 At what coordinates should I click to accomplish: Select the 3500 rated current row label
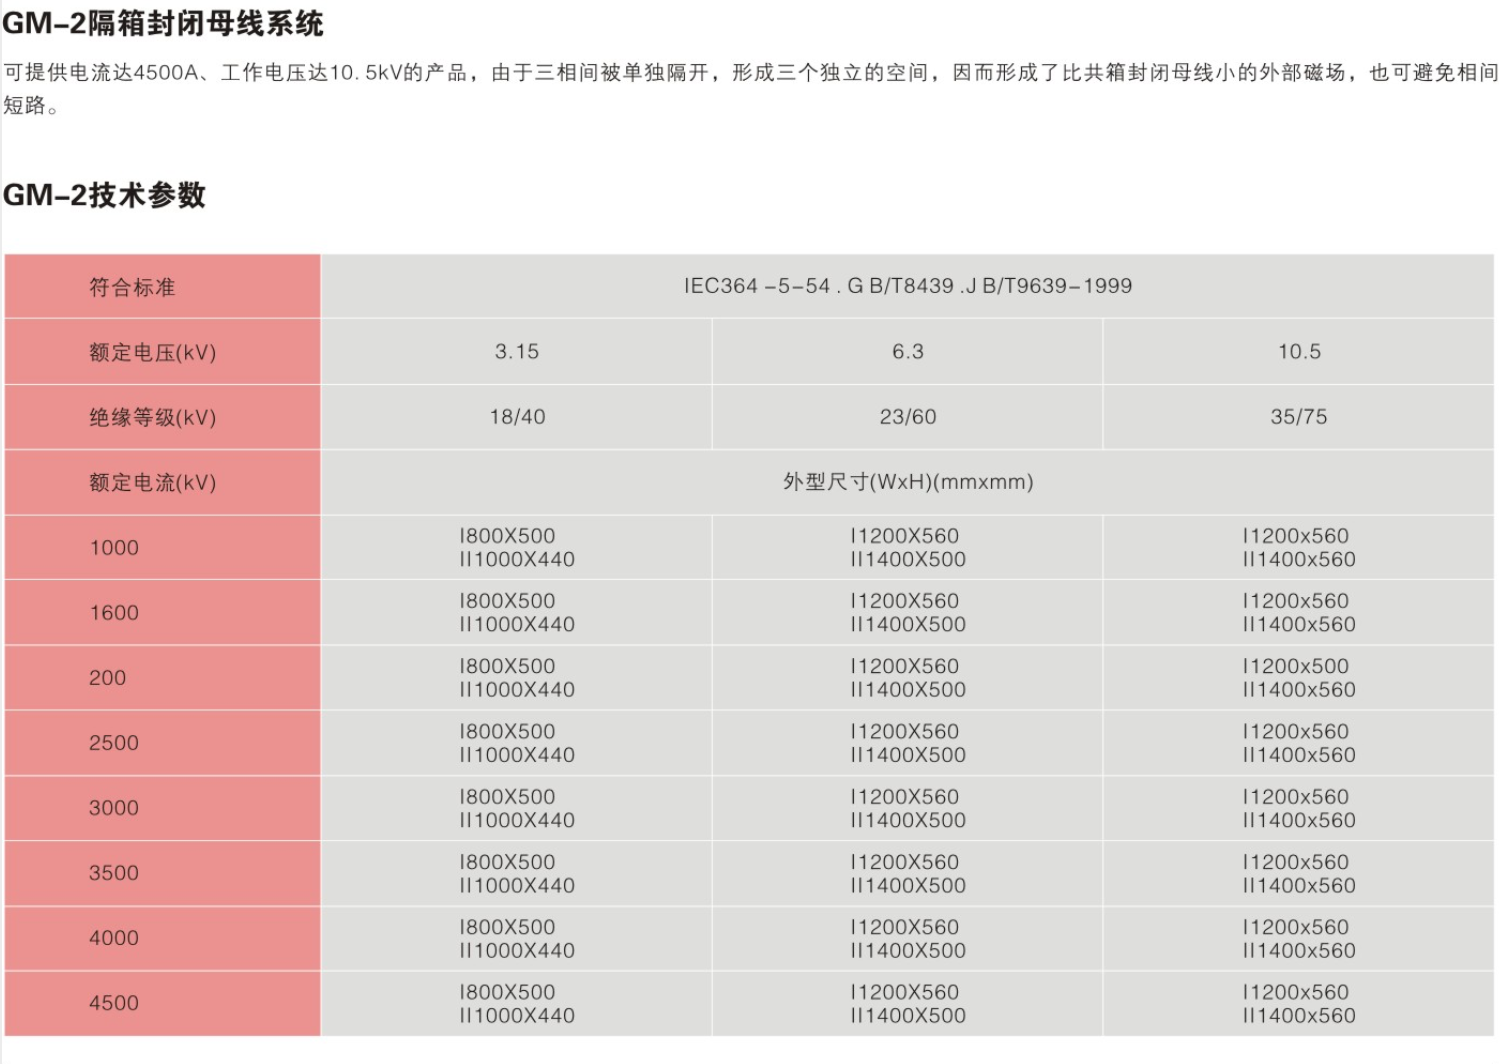[x=162, y=872]
